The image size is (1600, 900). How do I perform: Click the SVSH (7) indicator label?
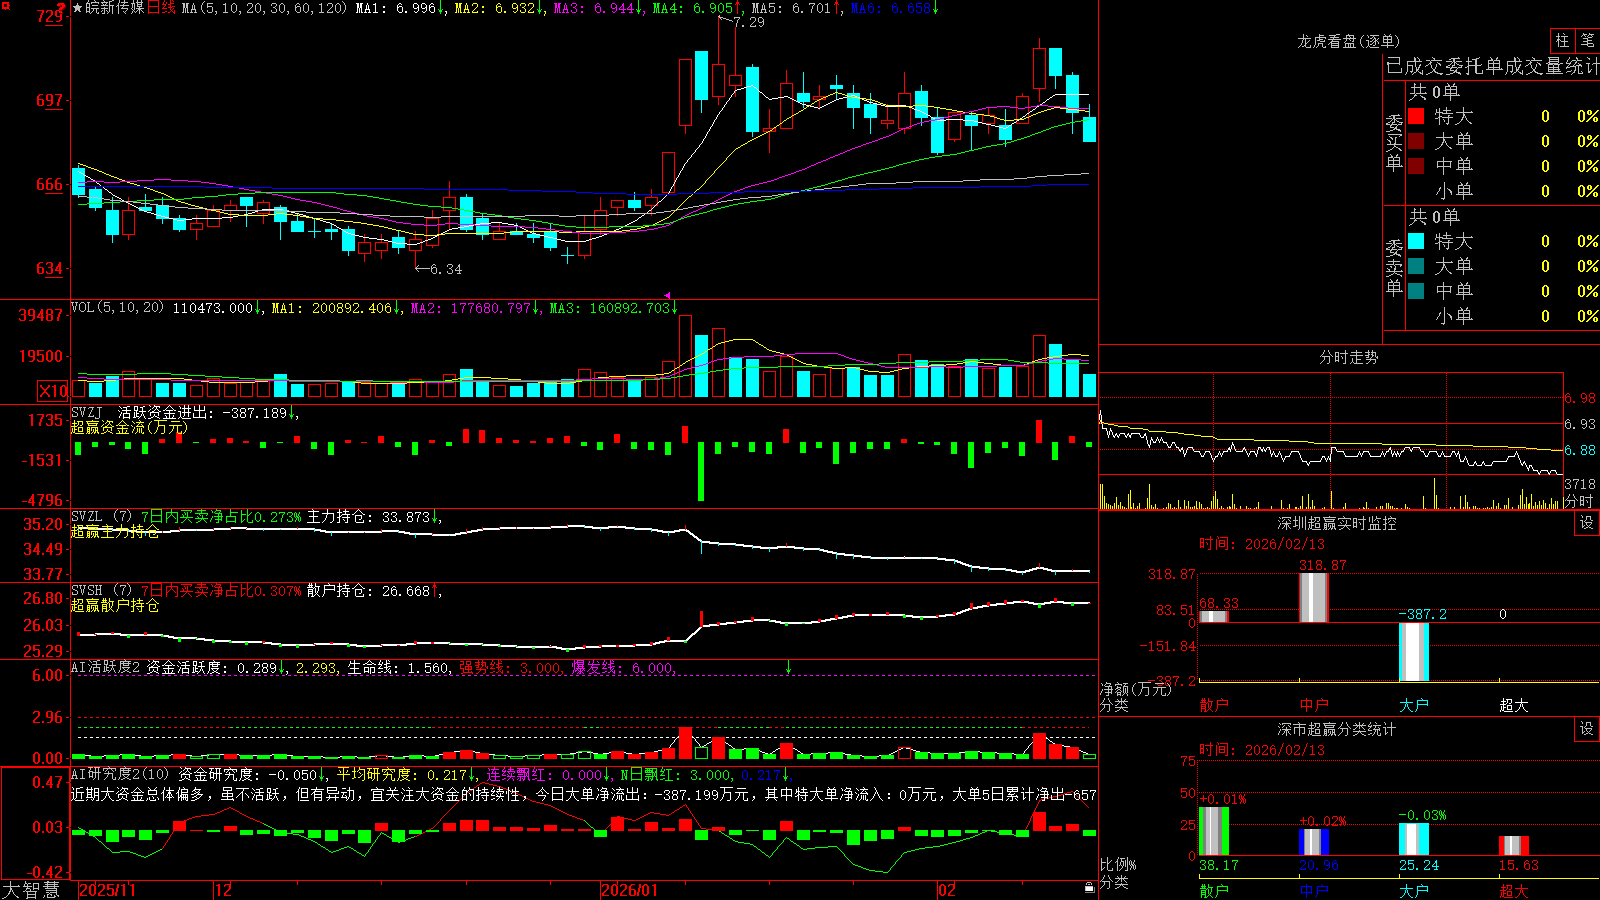[101, 591]
